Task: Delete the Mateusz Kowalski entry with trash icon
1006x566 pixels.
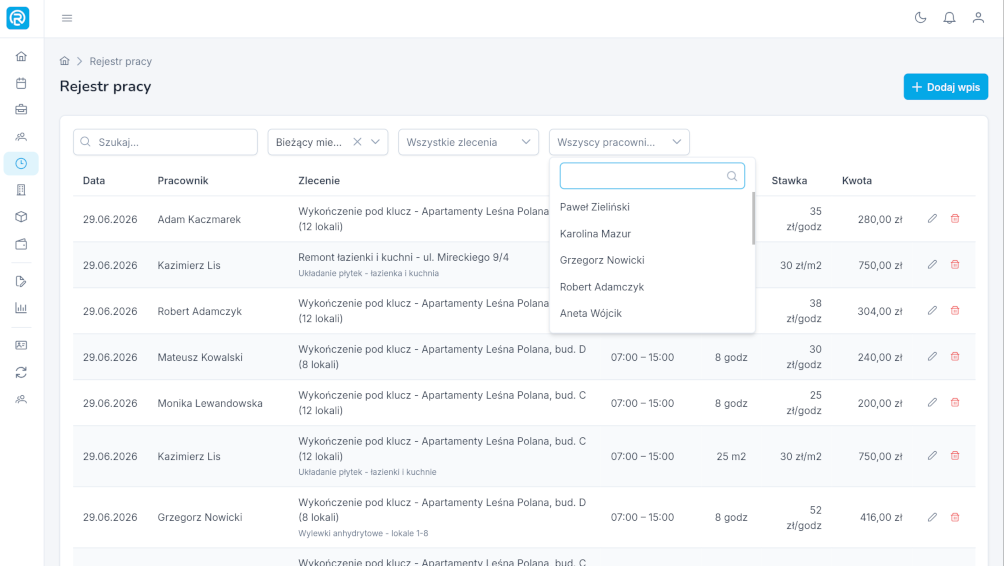Action: 955,357
